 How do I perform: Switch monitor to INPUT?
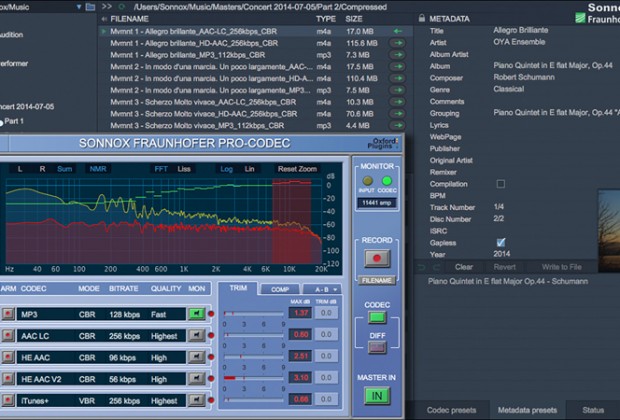click(367, 181)
